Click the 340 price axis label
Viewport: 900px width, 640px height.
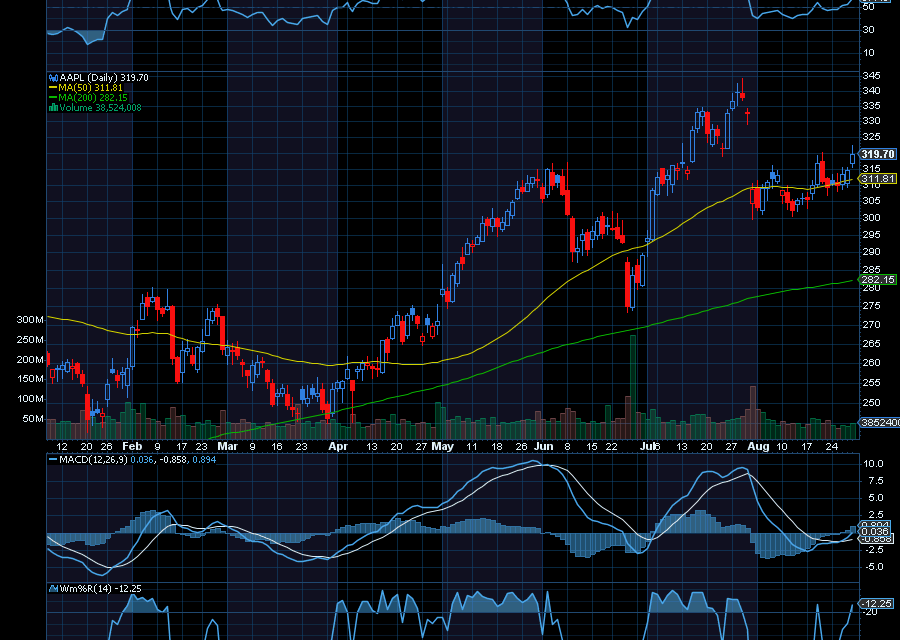(x=871, y=91)
